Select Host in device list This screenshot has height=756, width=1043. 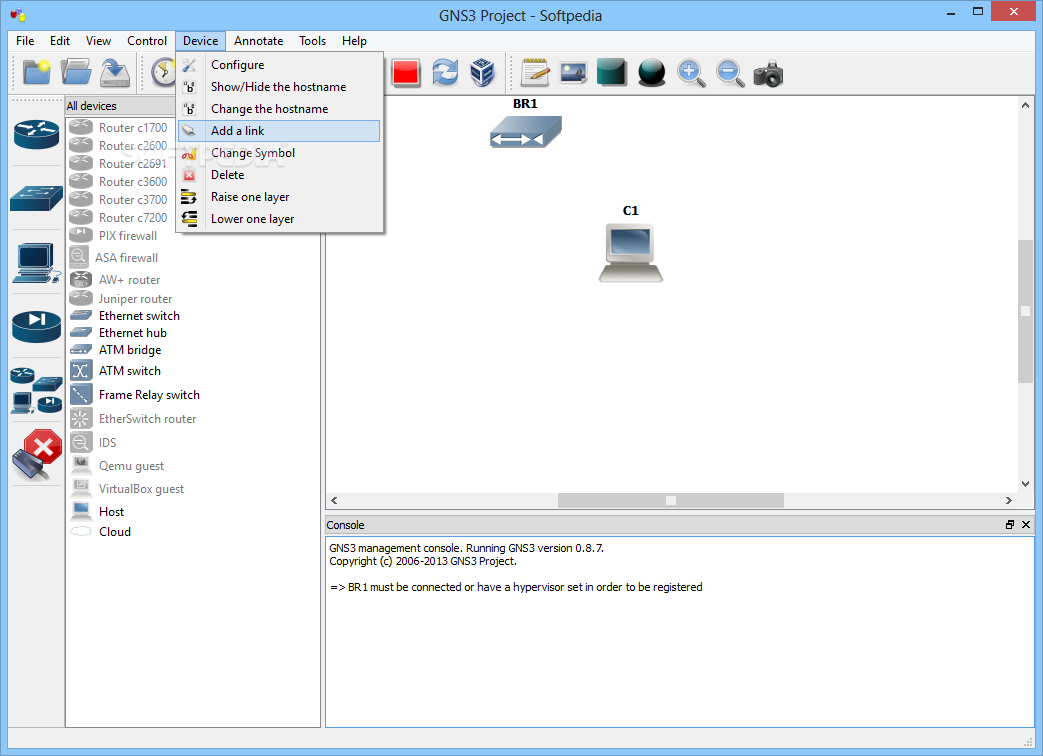pos(111,511)
